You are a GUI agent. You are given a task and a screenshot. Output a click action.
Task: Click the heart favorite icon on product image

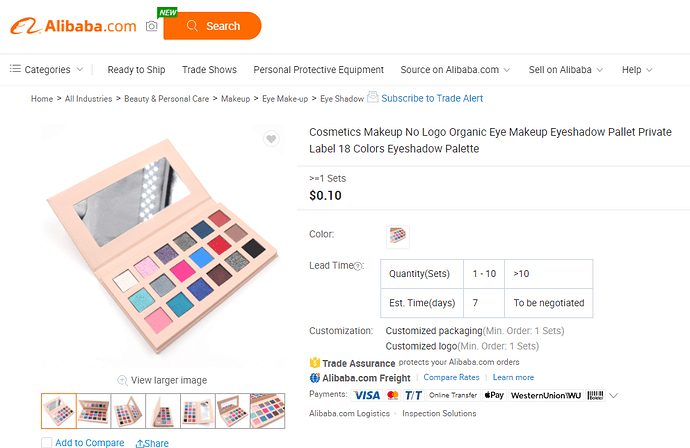pyautogui.click(x=271, y=139)
